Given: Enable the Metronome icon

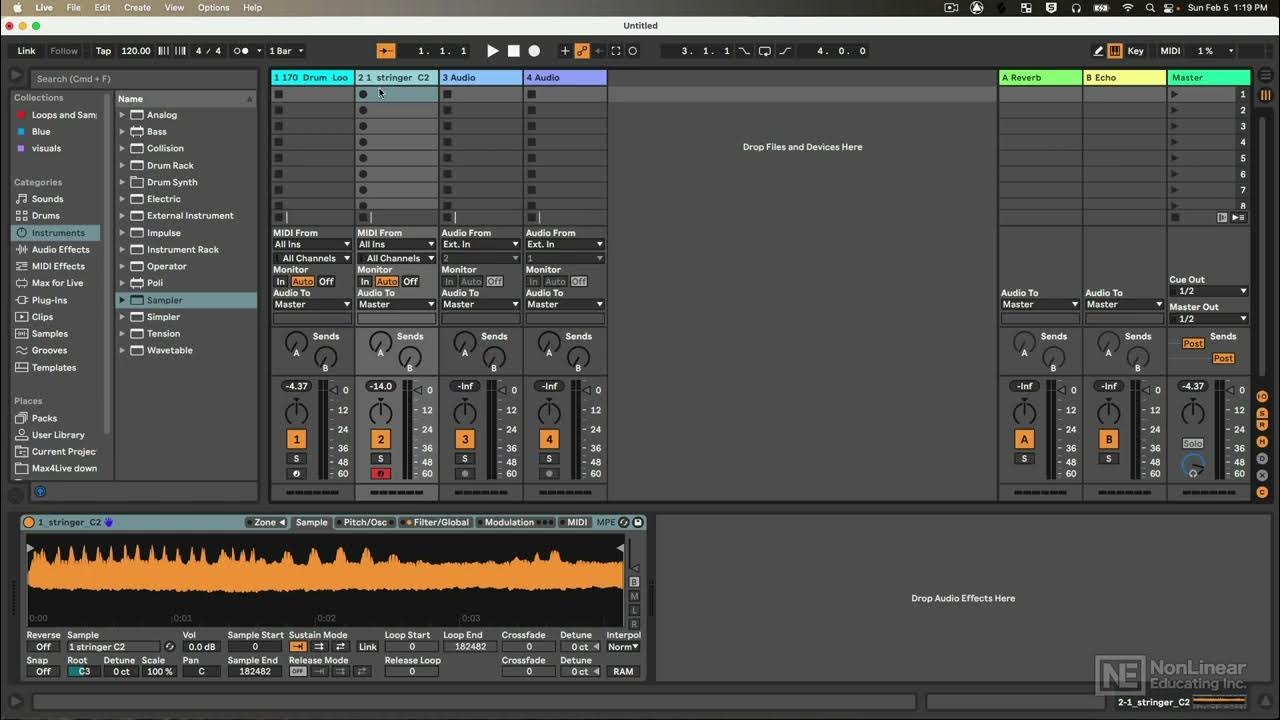Looking at the screenshot, I should [241, 51].
